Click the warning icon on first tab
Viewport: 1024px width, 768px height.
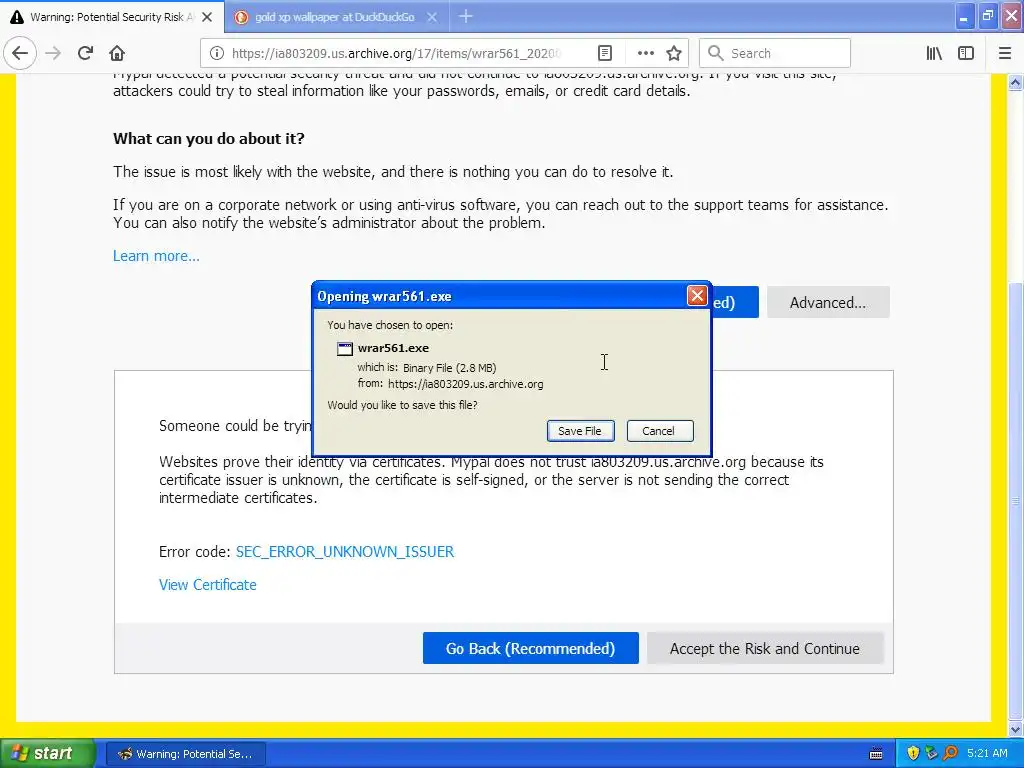[x=16, y=17]
